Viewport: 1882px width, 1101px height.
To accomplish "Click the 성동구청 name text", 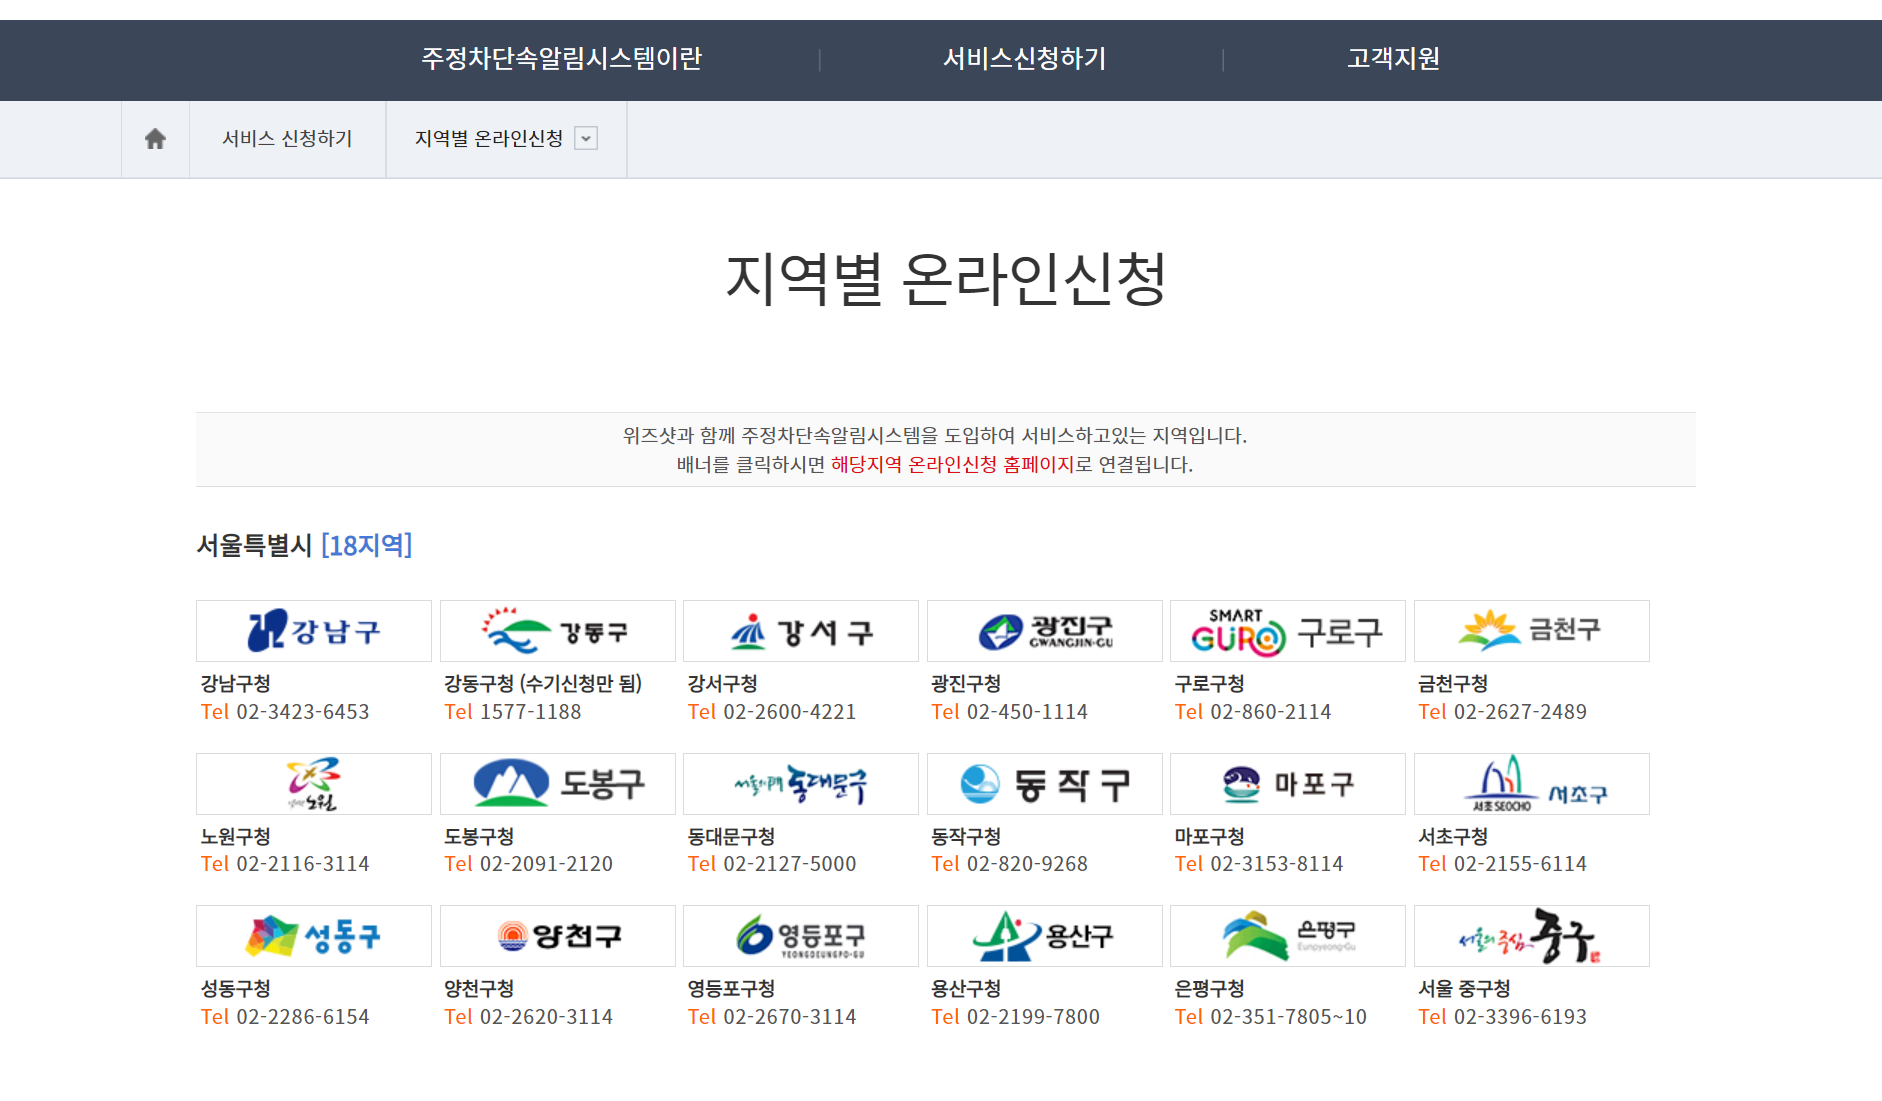I will point(236,989).
